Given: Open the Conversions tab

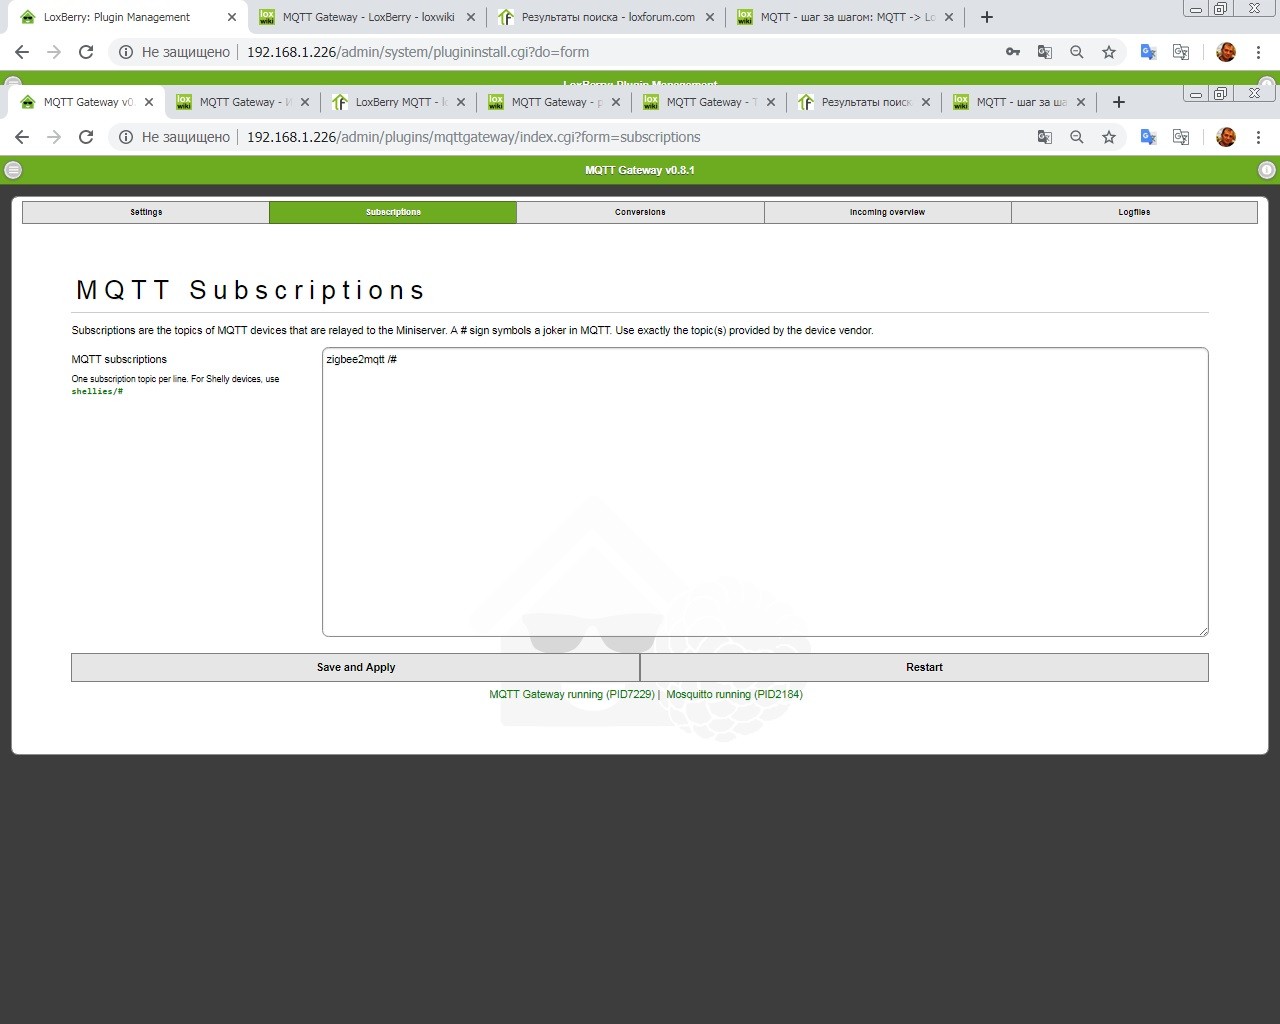Looking at the screenshot, I should click(x=640, y=212).
